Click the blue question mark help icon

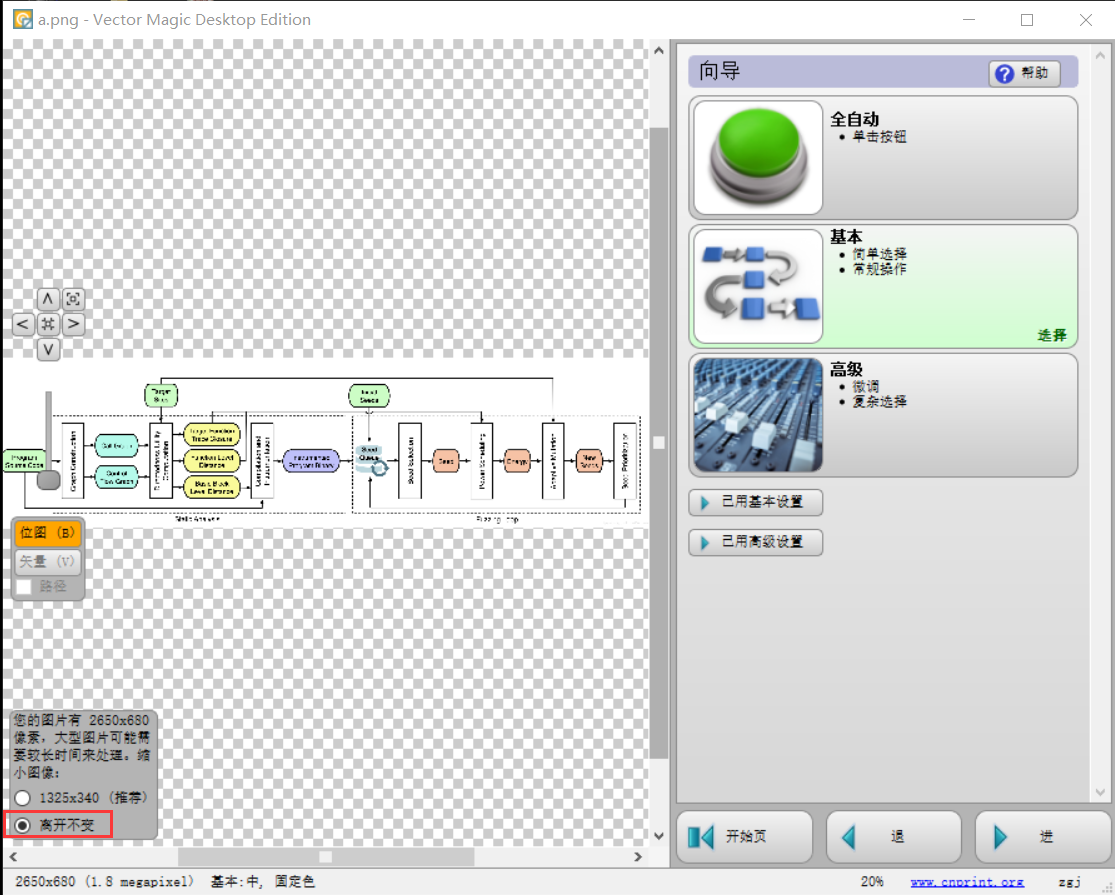[x=1004, y=74]
